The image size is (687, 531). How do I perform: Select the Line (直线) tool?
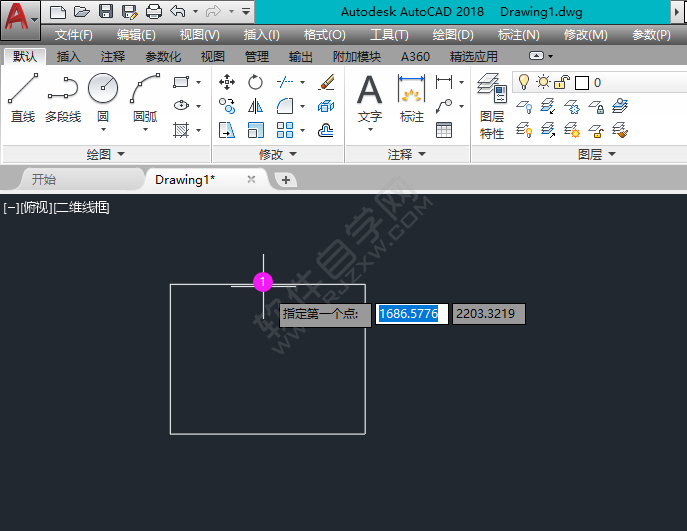(23, 98)
